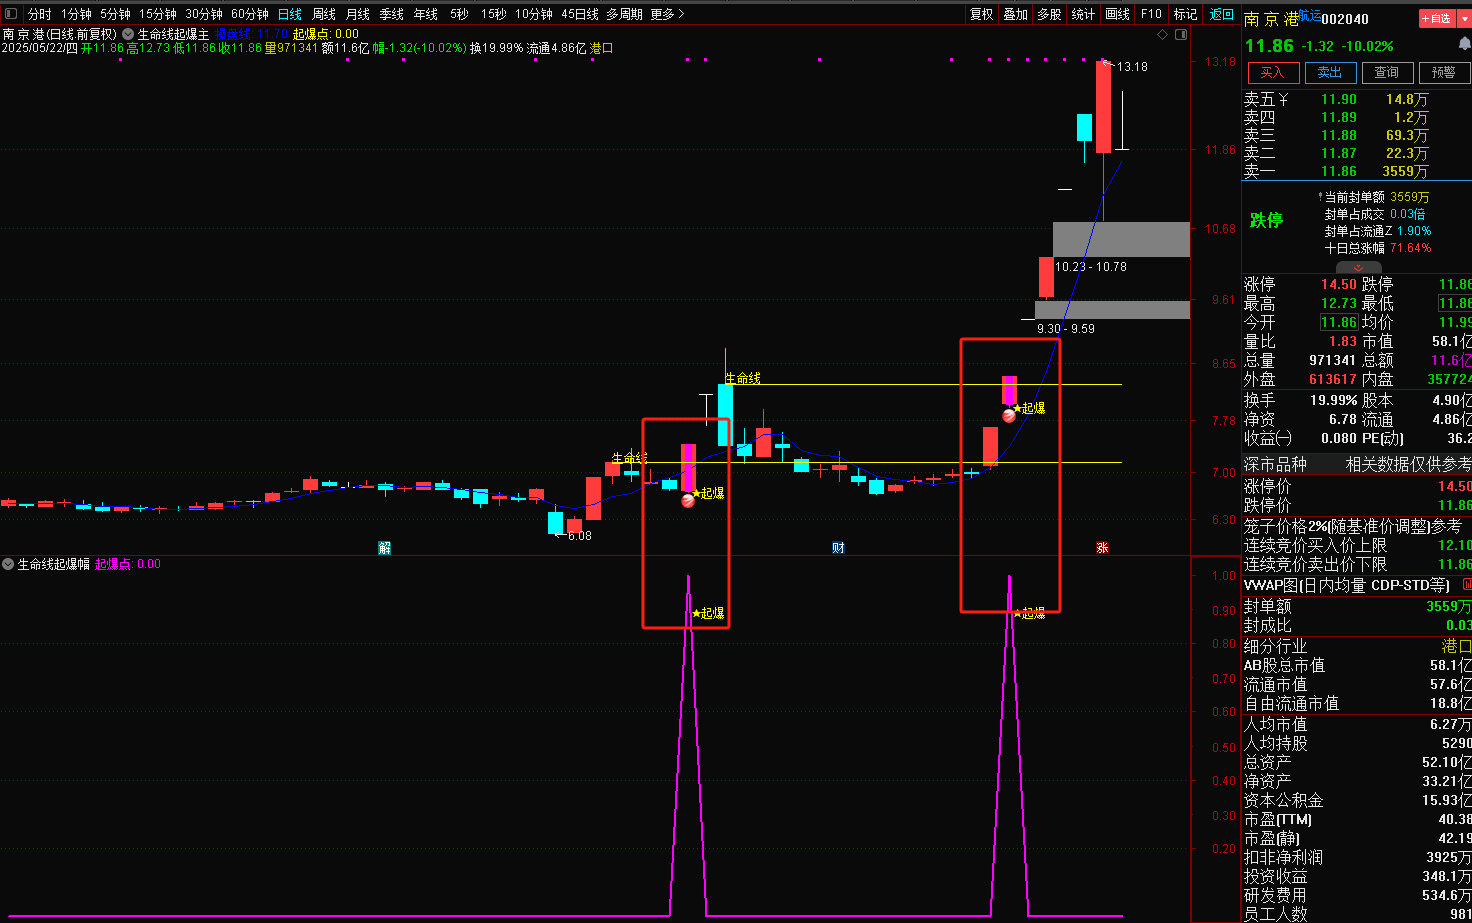
Task: Open the 画线 drawing tools
Action: tap(1117, 14)
